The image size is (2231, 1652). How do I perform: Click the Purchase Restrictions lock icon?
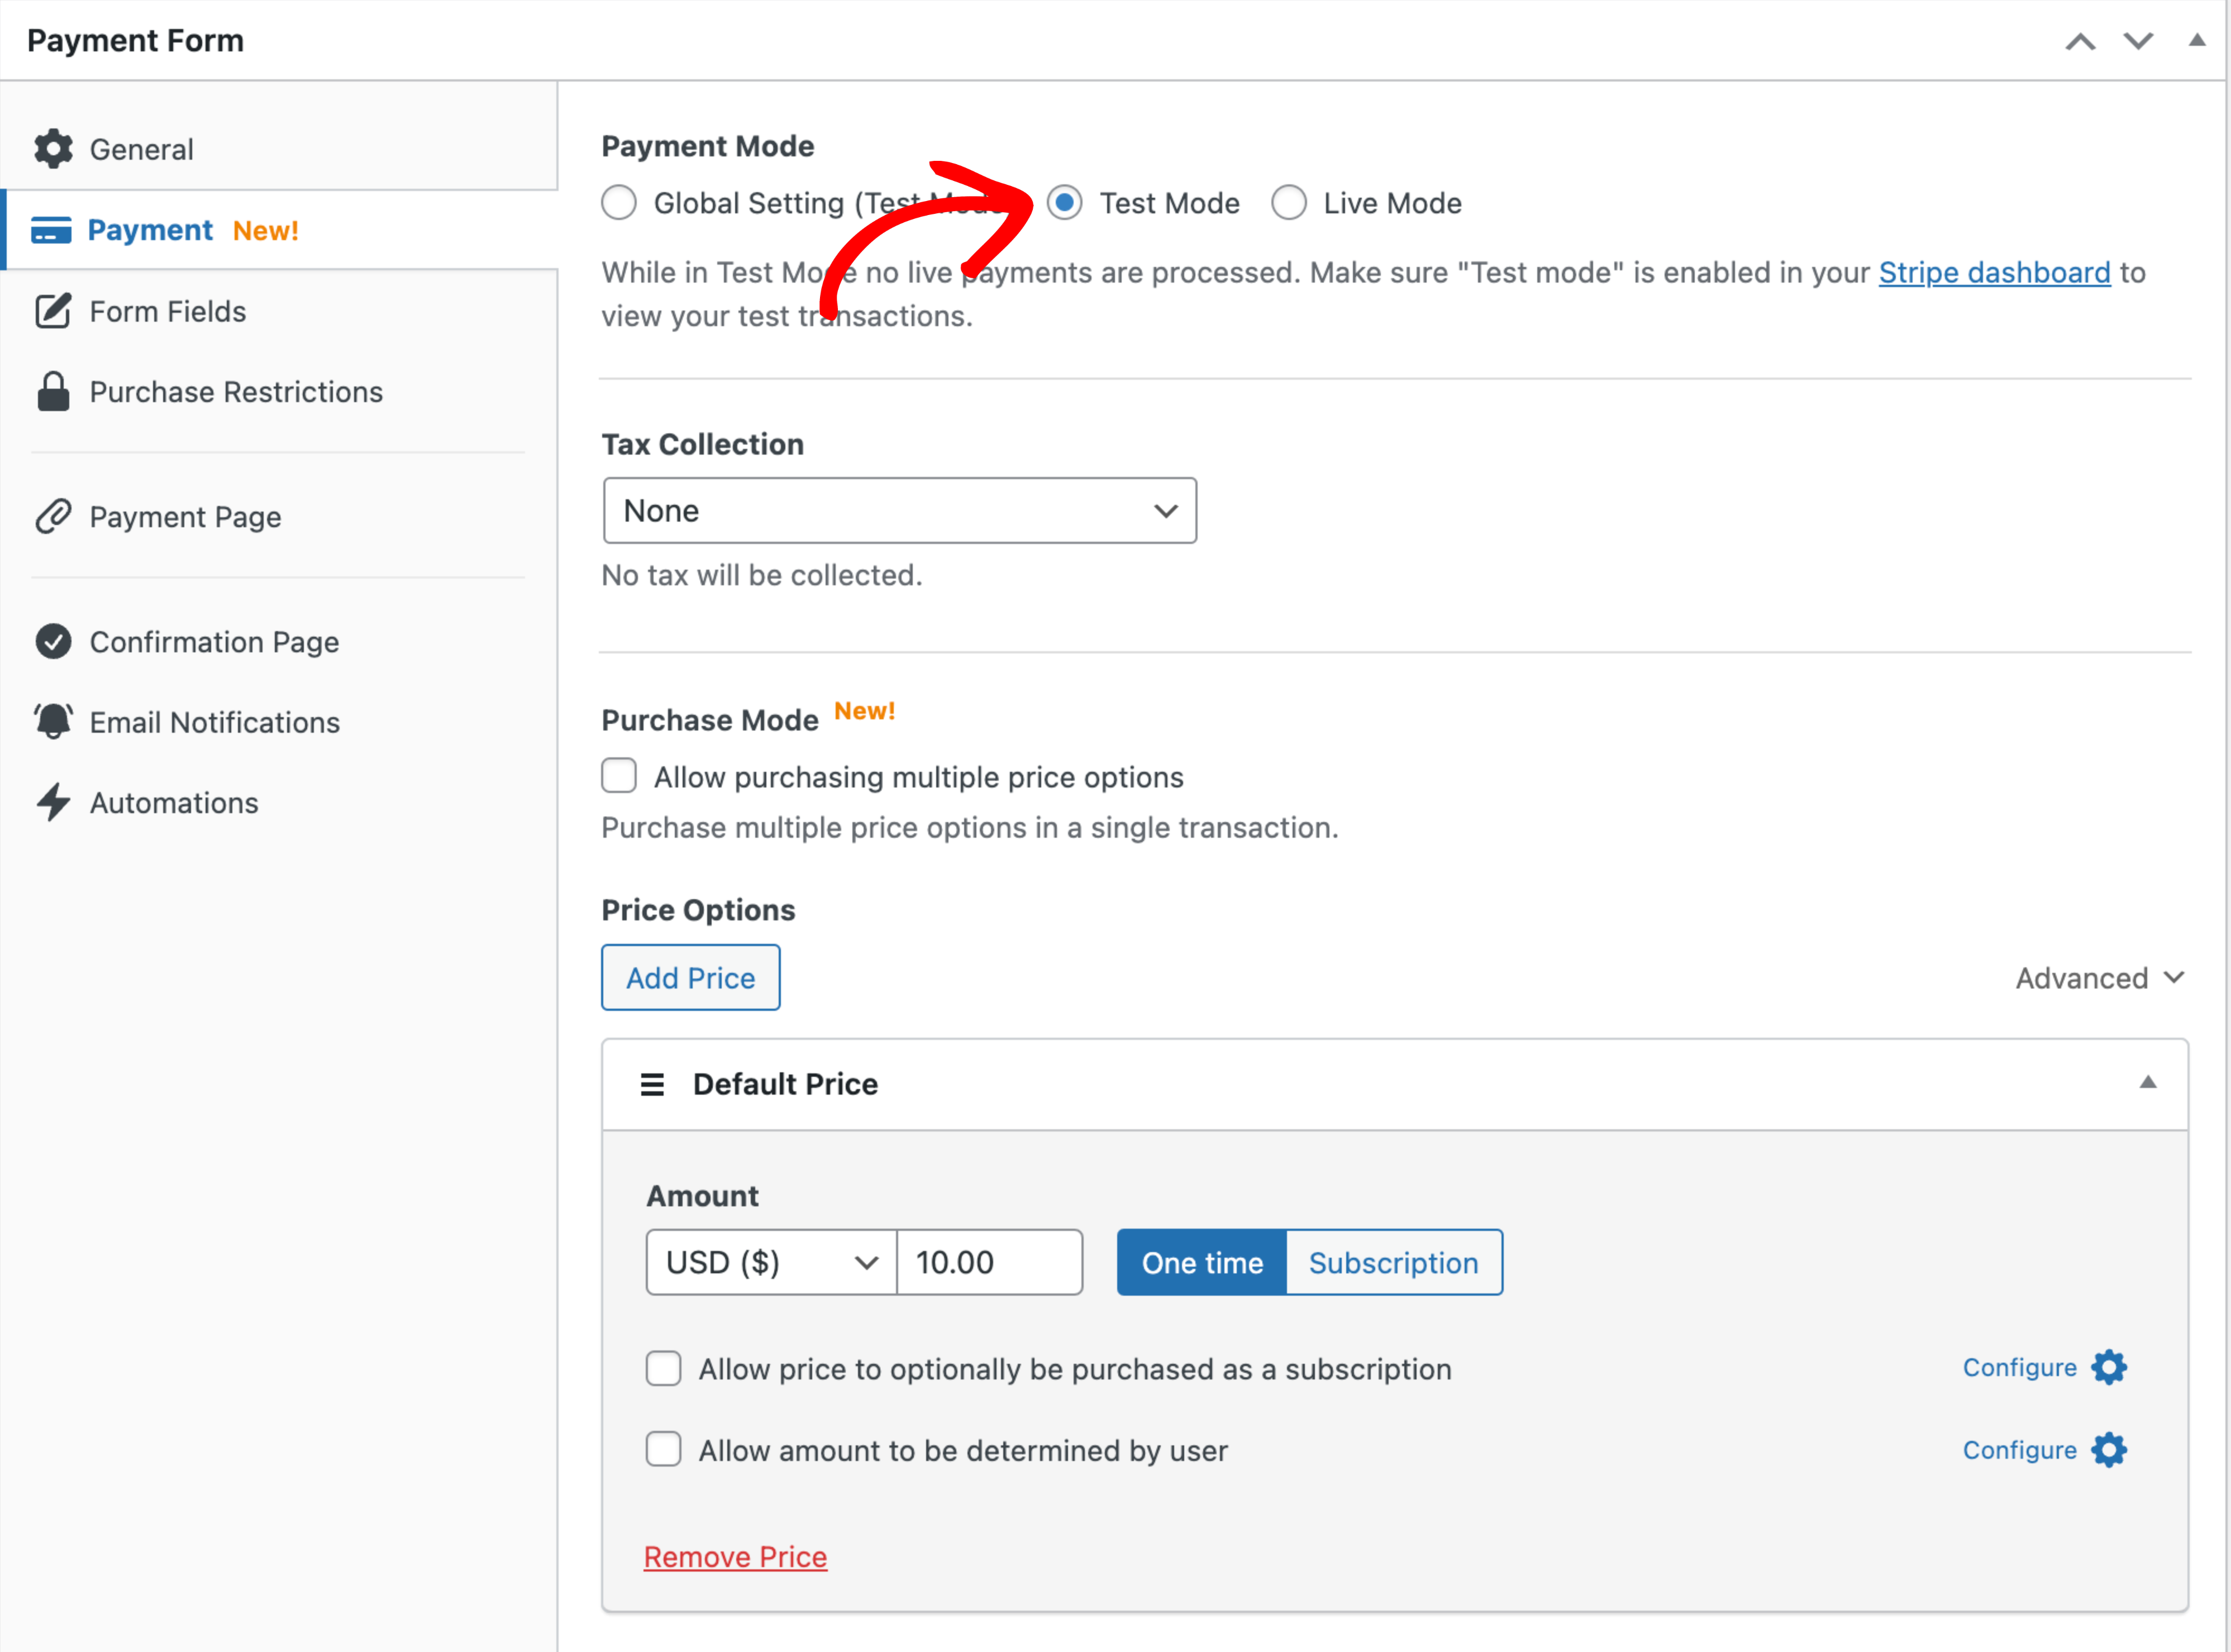(x=53, y=392)
